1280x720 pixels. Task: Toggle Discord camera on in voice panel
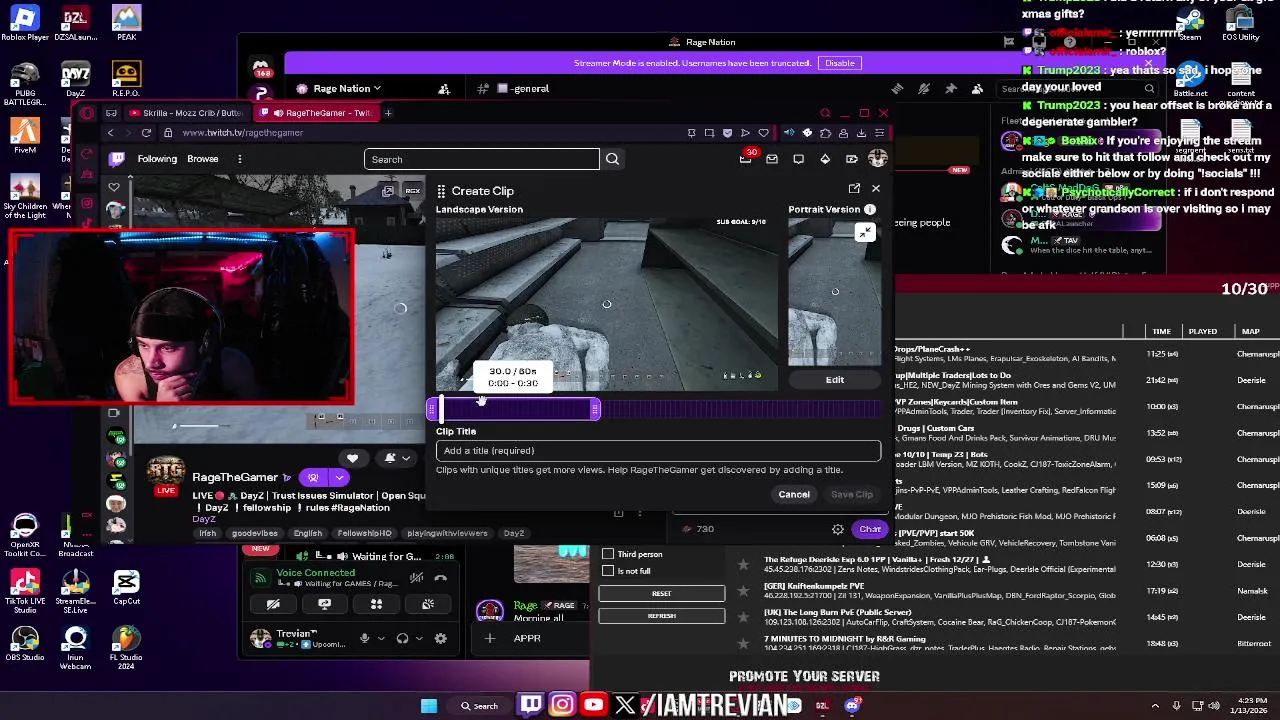(x=272, y=604)
